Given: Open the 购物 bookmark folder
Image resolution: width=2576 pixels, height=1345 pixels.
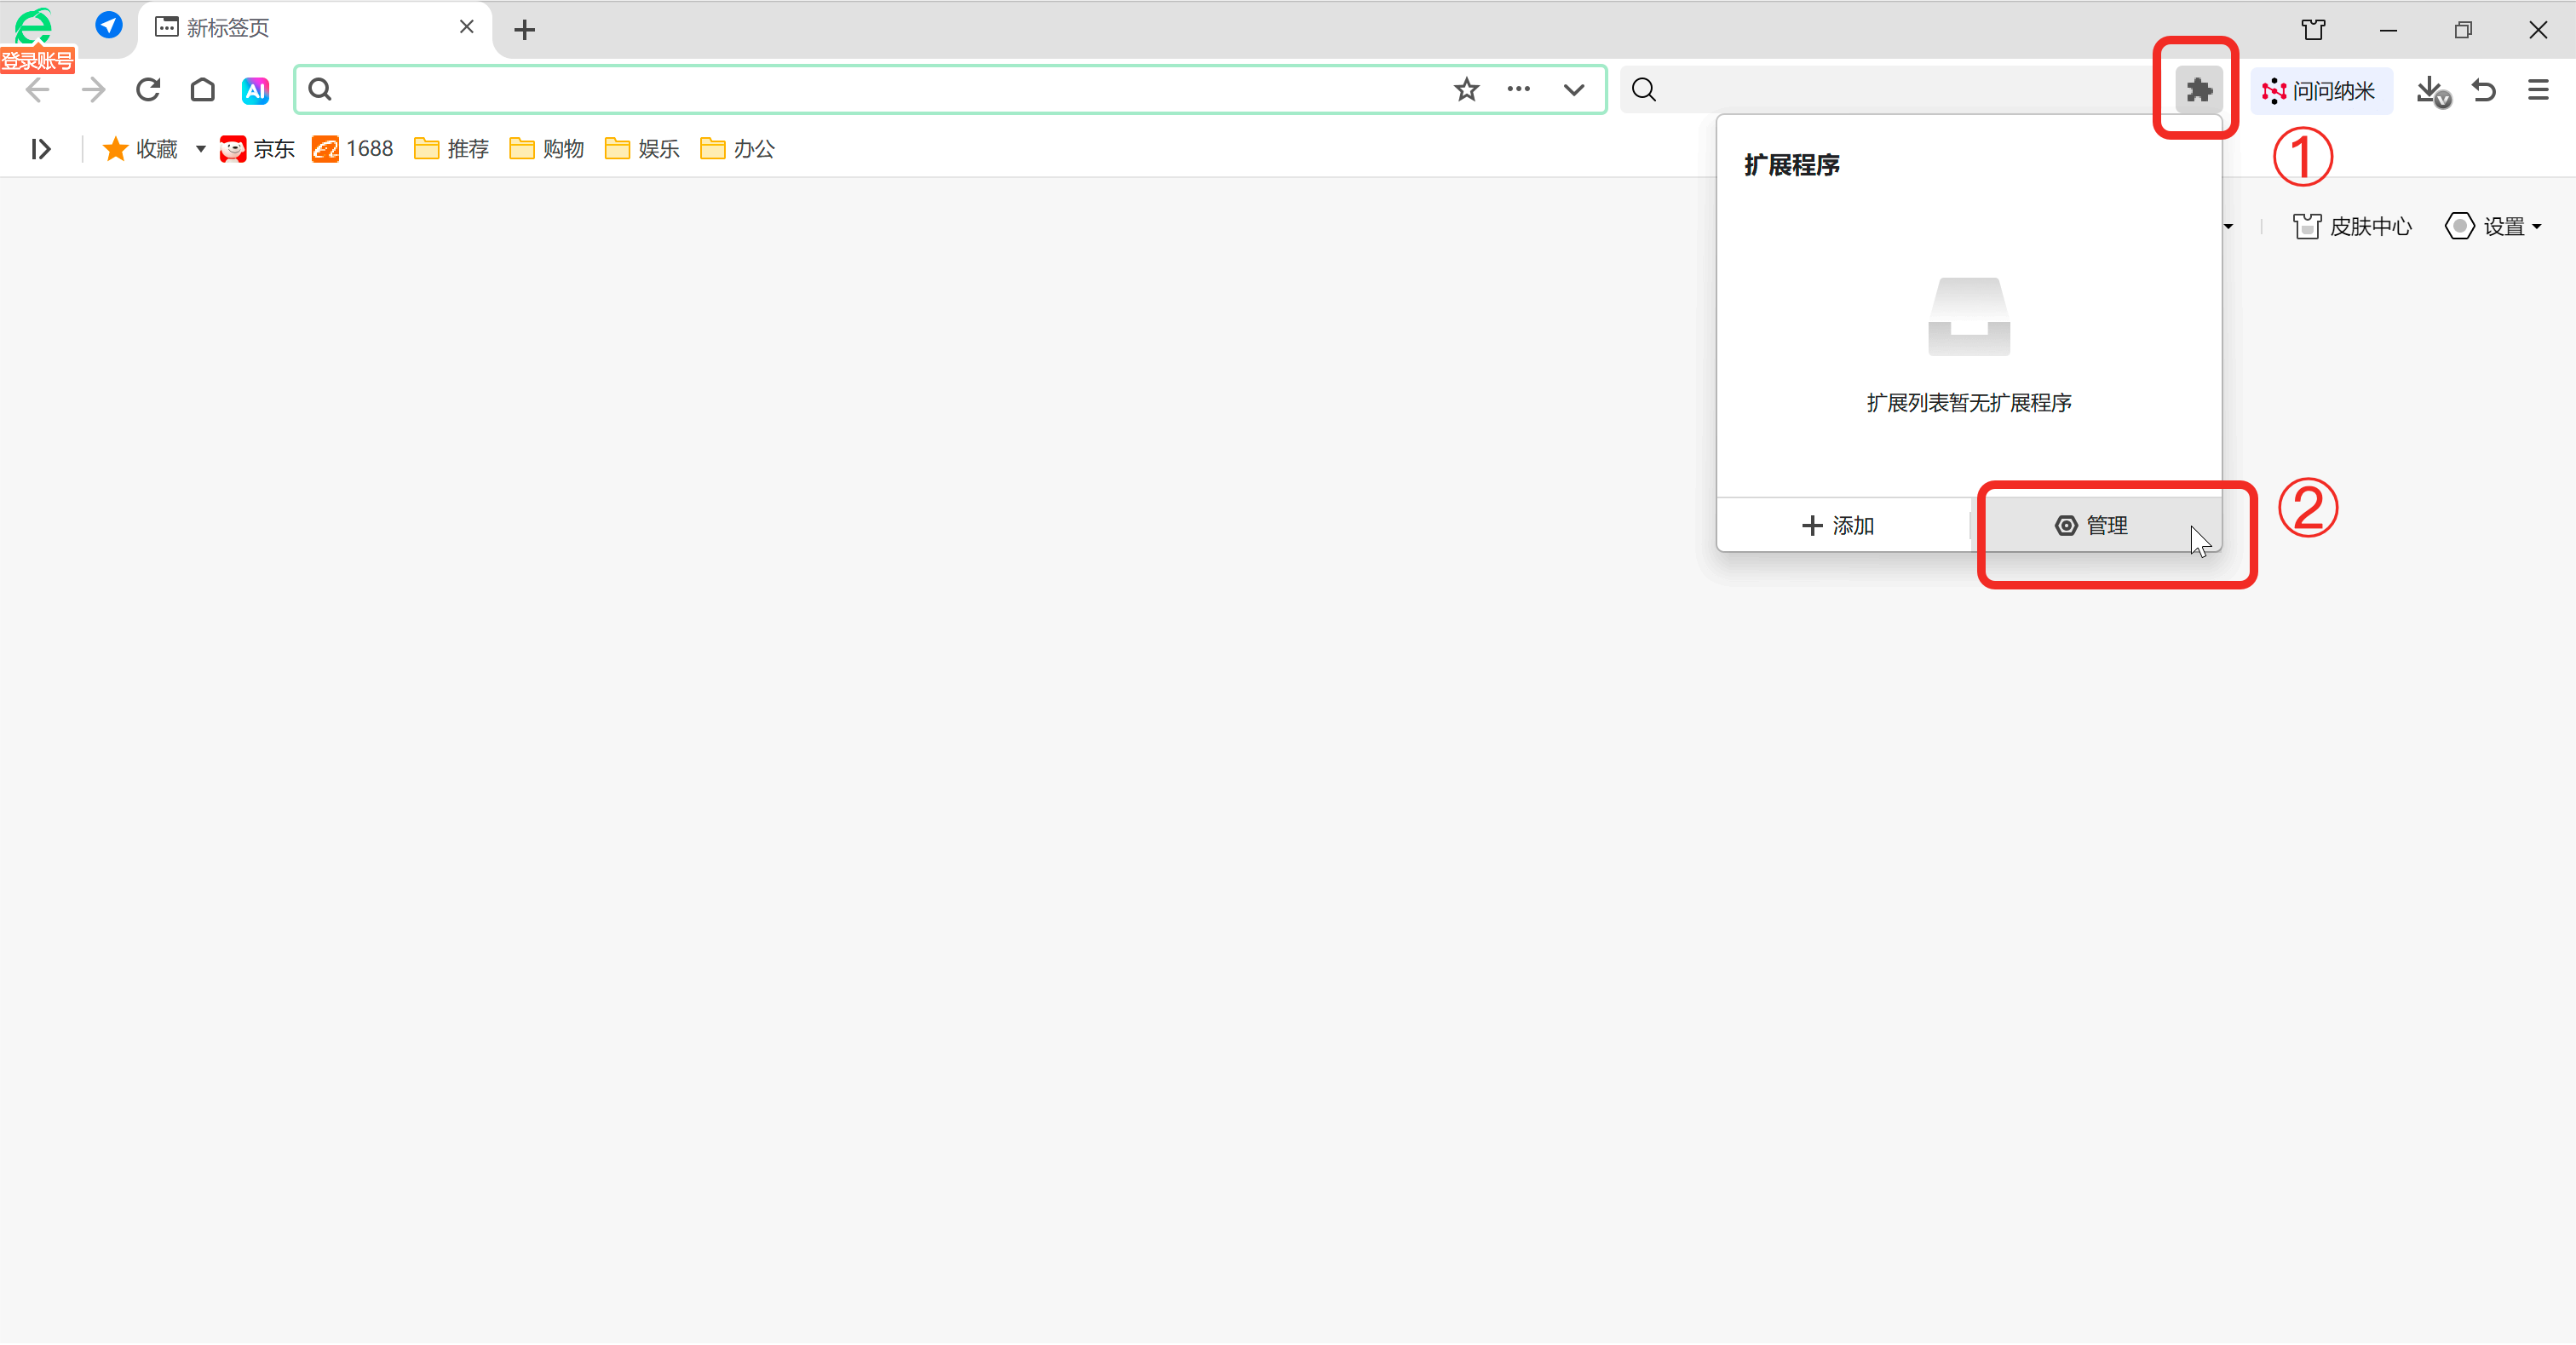Looking at the screenshot, I should [547, 149].
